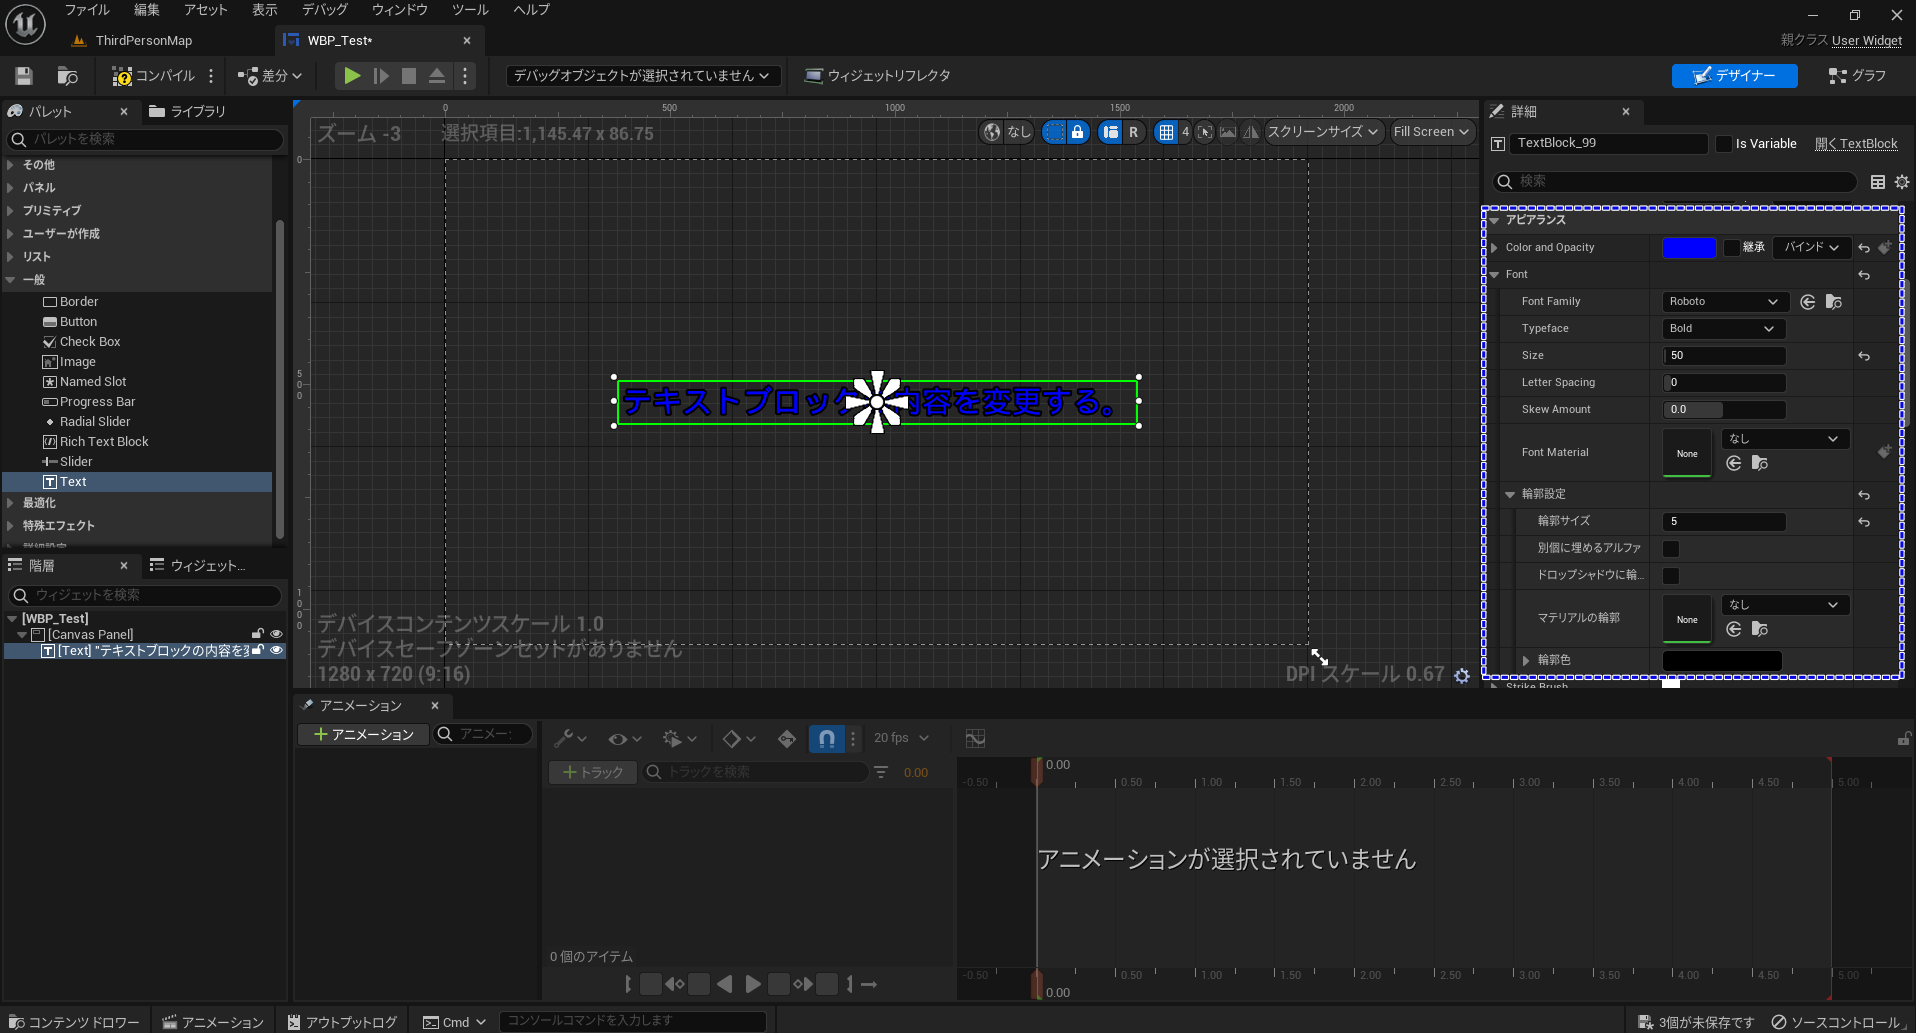Click the blue Color and Opacity swatch
The image size is (1916, 1033).
click(1689, 247)
